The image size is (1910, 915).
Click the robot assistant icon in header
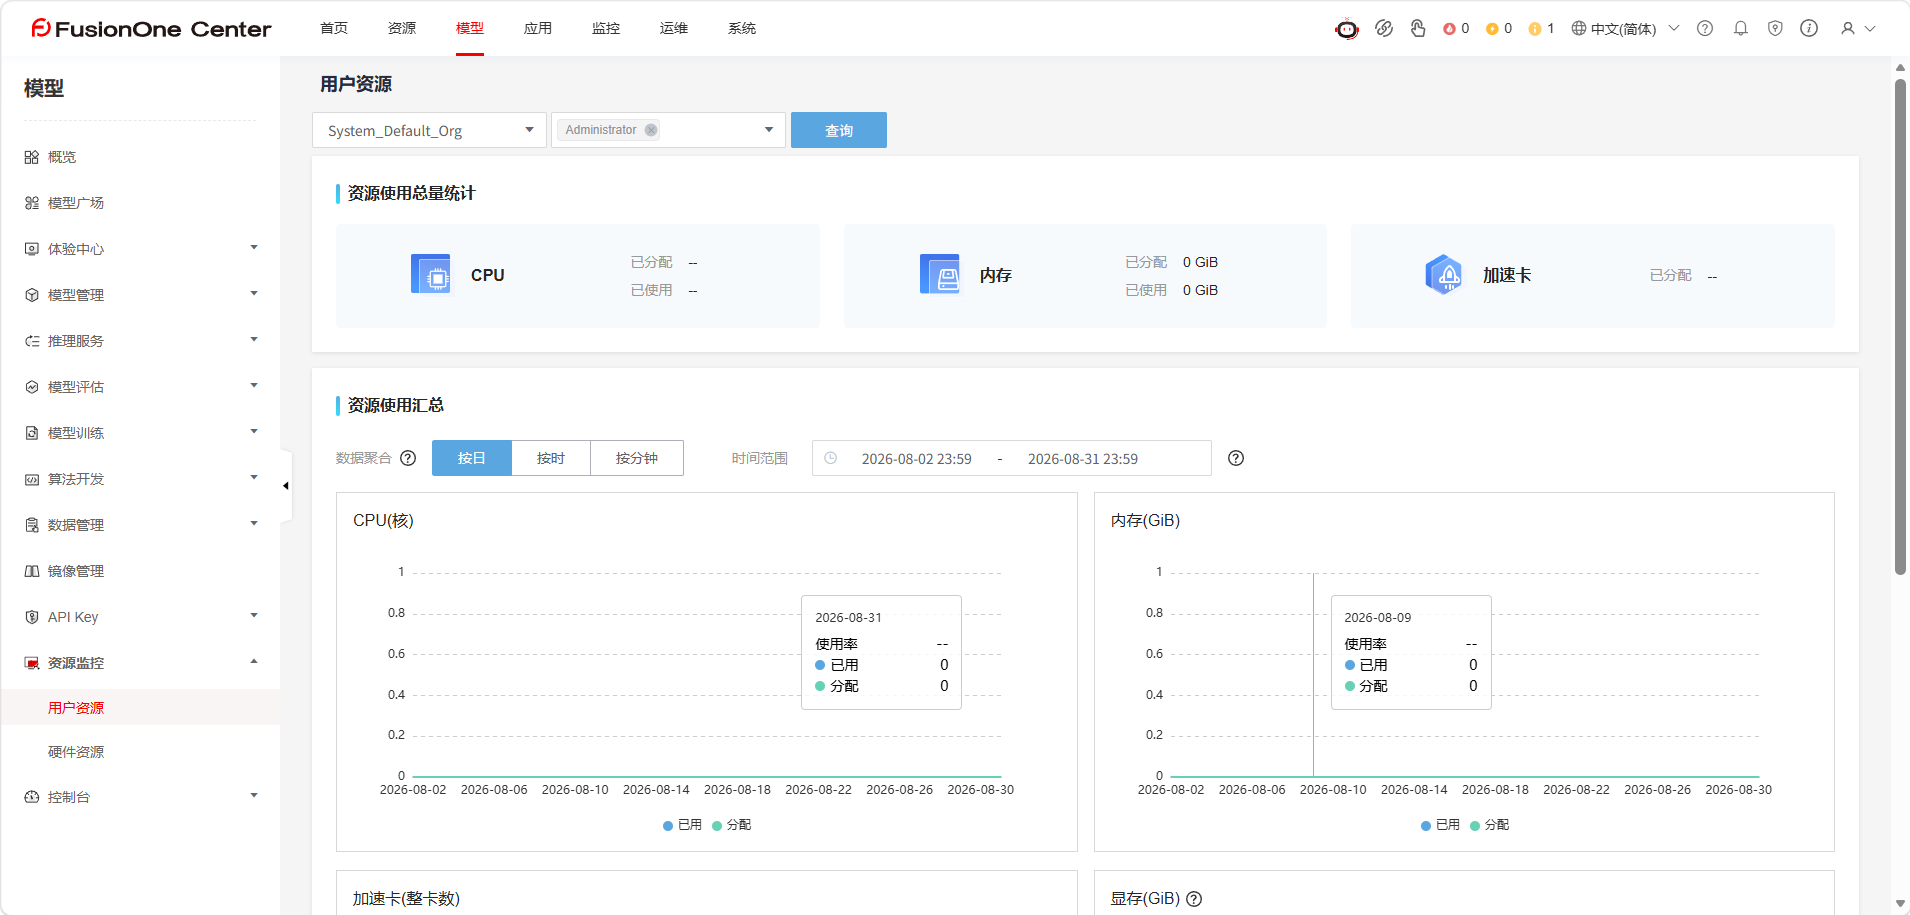pos(1347,29)
